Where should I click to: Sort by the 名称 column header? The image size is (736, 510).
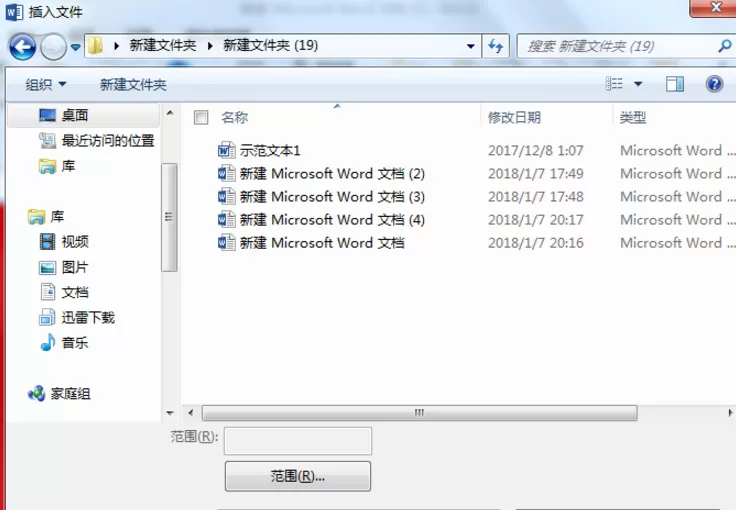[234, 117]
